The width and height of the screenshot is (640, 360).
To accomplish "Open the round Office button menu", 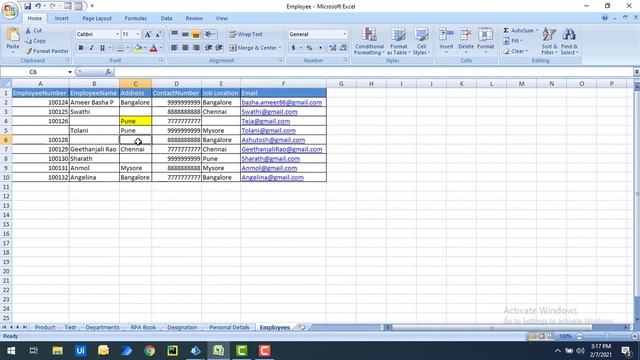I will [x=10, y=10].
